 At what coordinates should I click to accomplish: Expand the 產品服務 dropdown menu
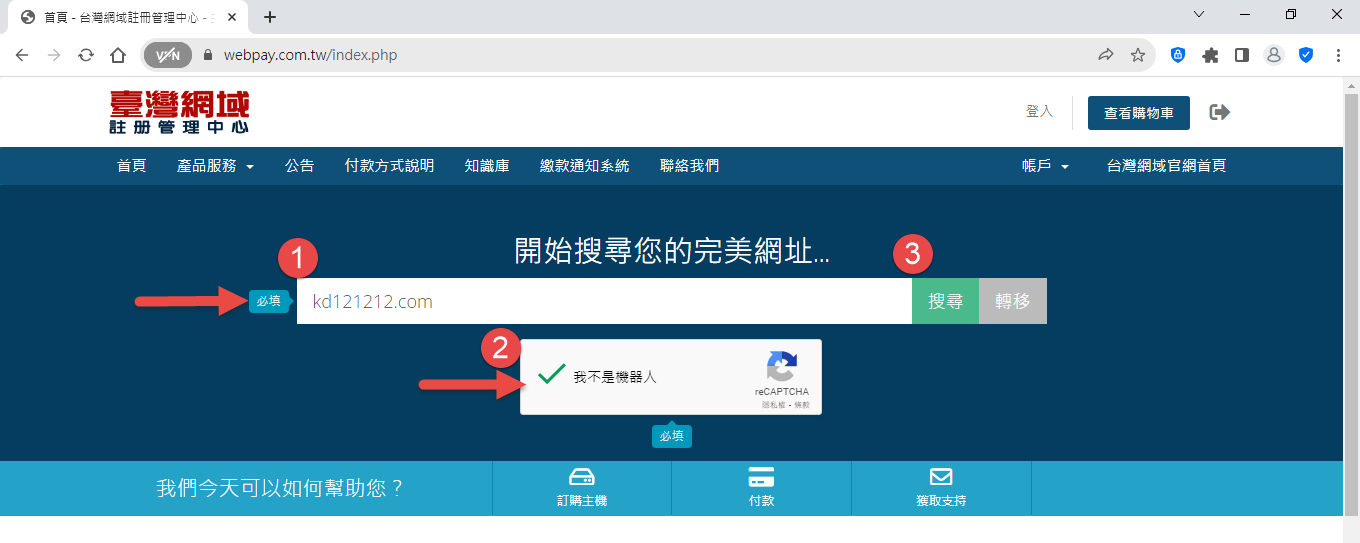pyautogui.click(x=215, y=166)
